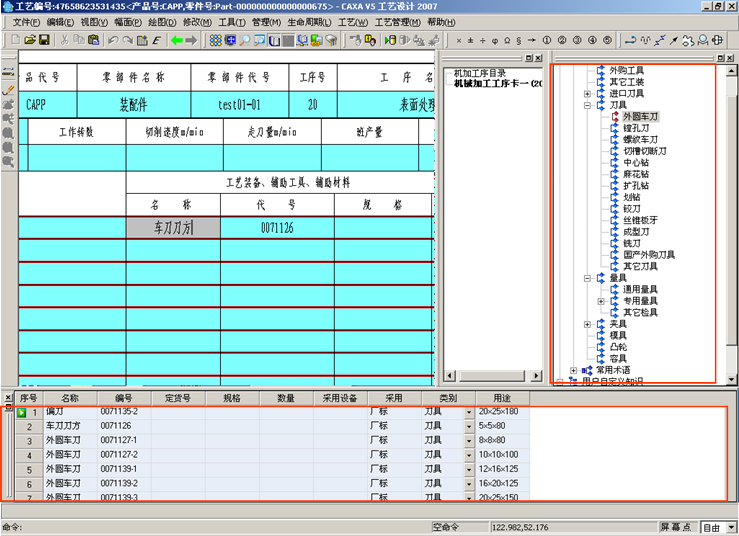The height and width of the screenshot is (536, 739).
Task: Click the Open folder toolbar icon
Action: pyautogui.click(x=30, y=40)
